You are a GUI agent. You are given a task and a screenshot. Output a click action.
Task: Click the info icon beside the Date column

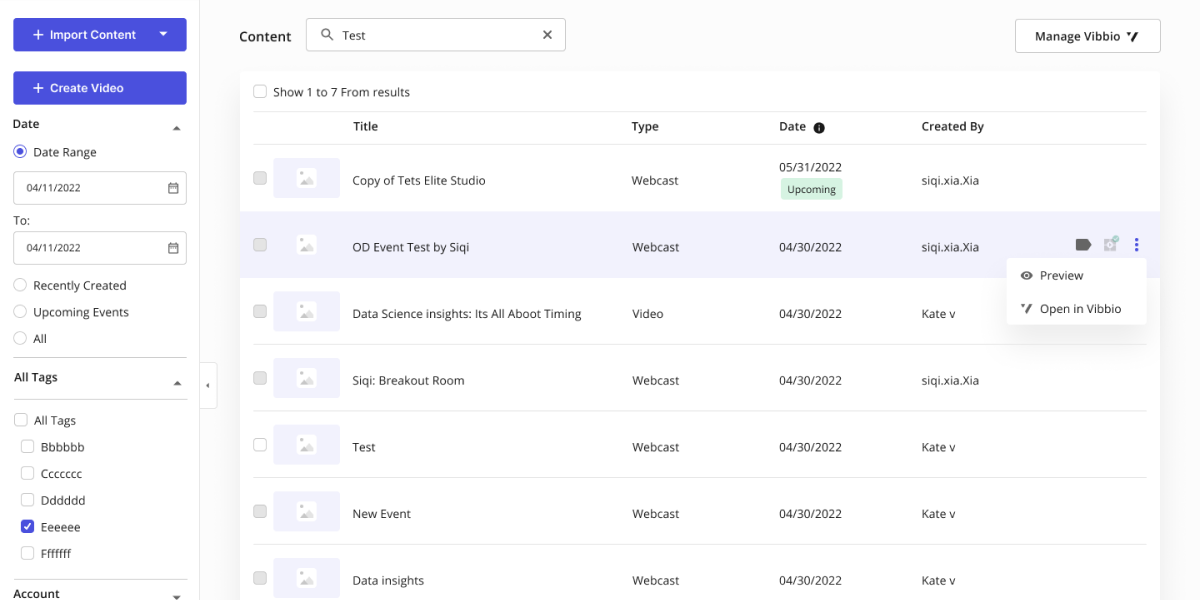point(819,127)
